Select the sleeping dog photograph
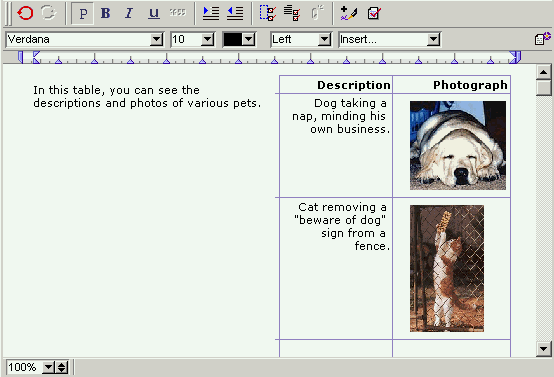This screenshot has width=554, height=377. point(458,146)
